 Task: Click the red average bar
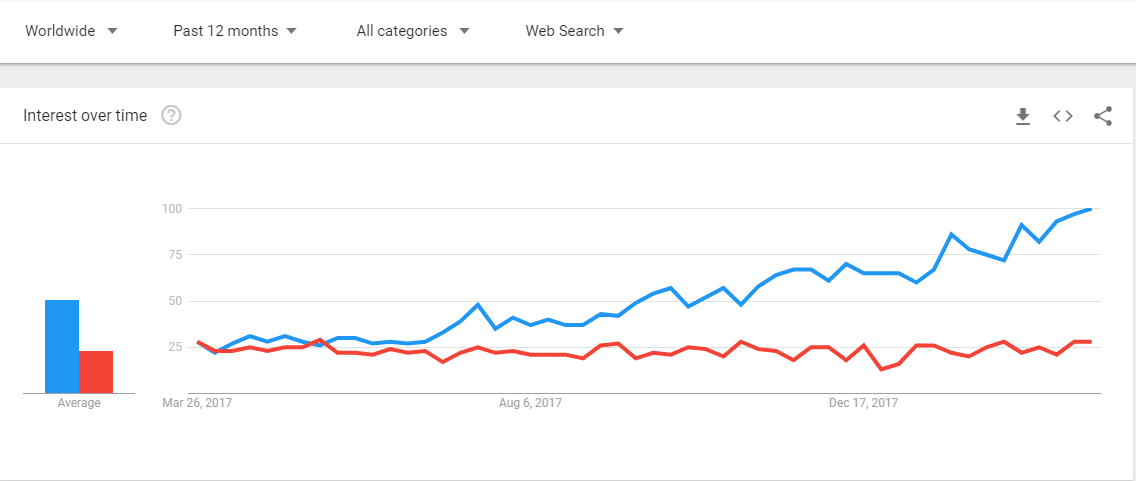tap(96, 371)
